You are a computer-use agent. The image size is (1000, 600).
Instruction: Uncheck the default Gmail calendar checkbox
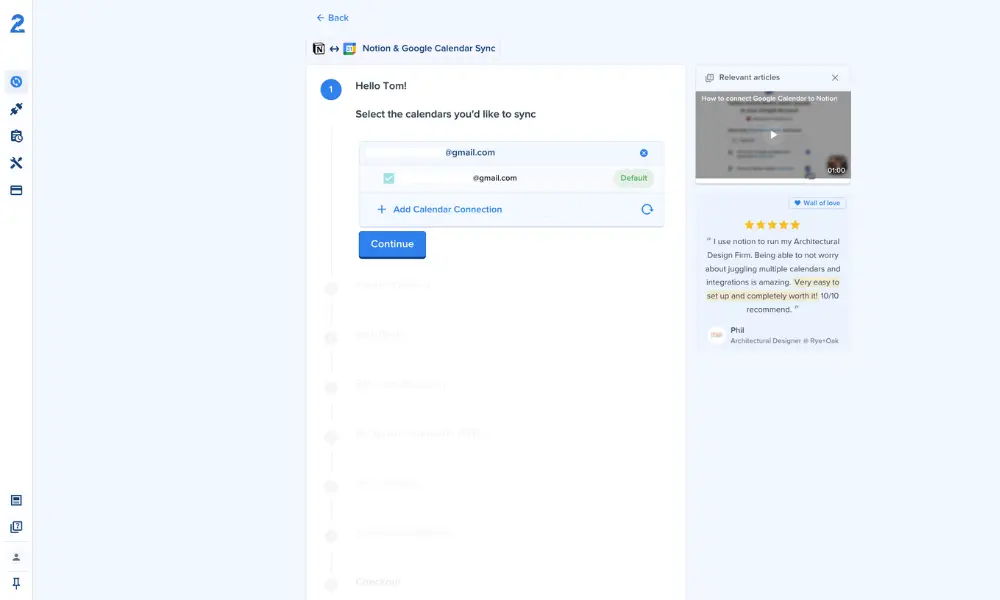pyautogui.click(x=388, y=179)
